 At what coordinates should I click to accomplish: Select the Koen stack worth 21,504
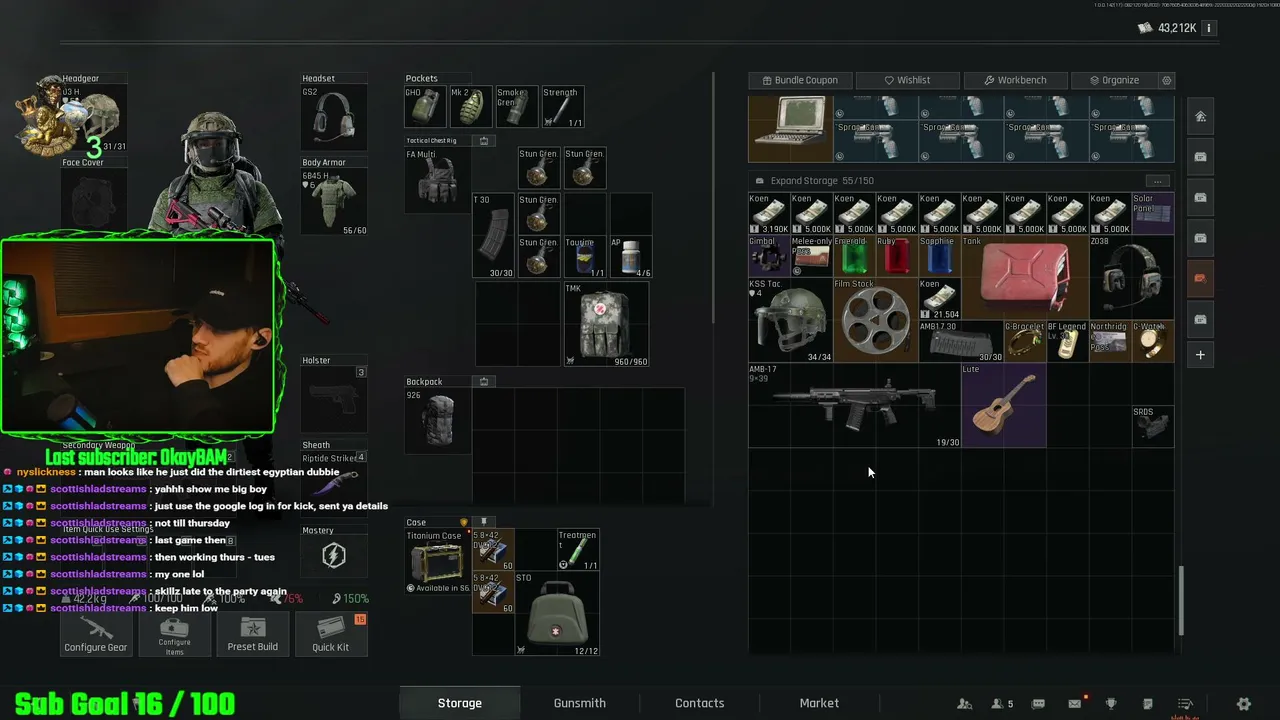[x=939, y=299]
